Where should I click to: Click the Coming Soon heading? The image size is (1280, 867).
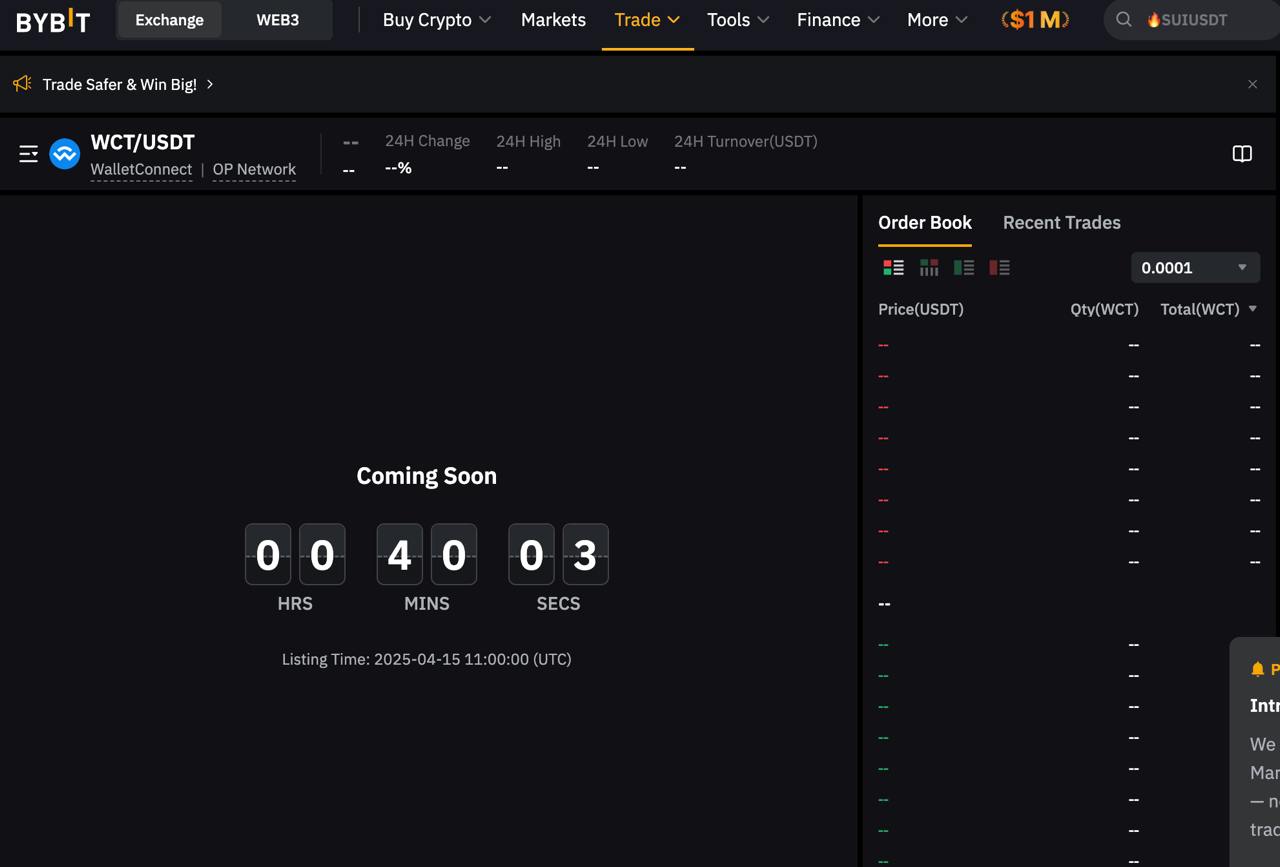pos(427,476)
